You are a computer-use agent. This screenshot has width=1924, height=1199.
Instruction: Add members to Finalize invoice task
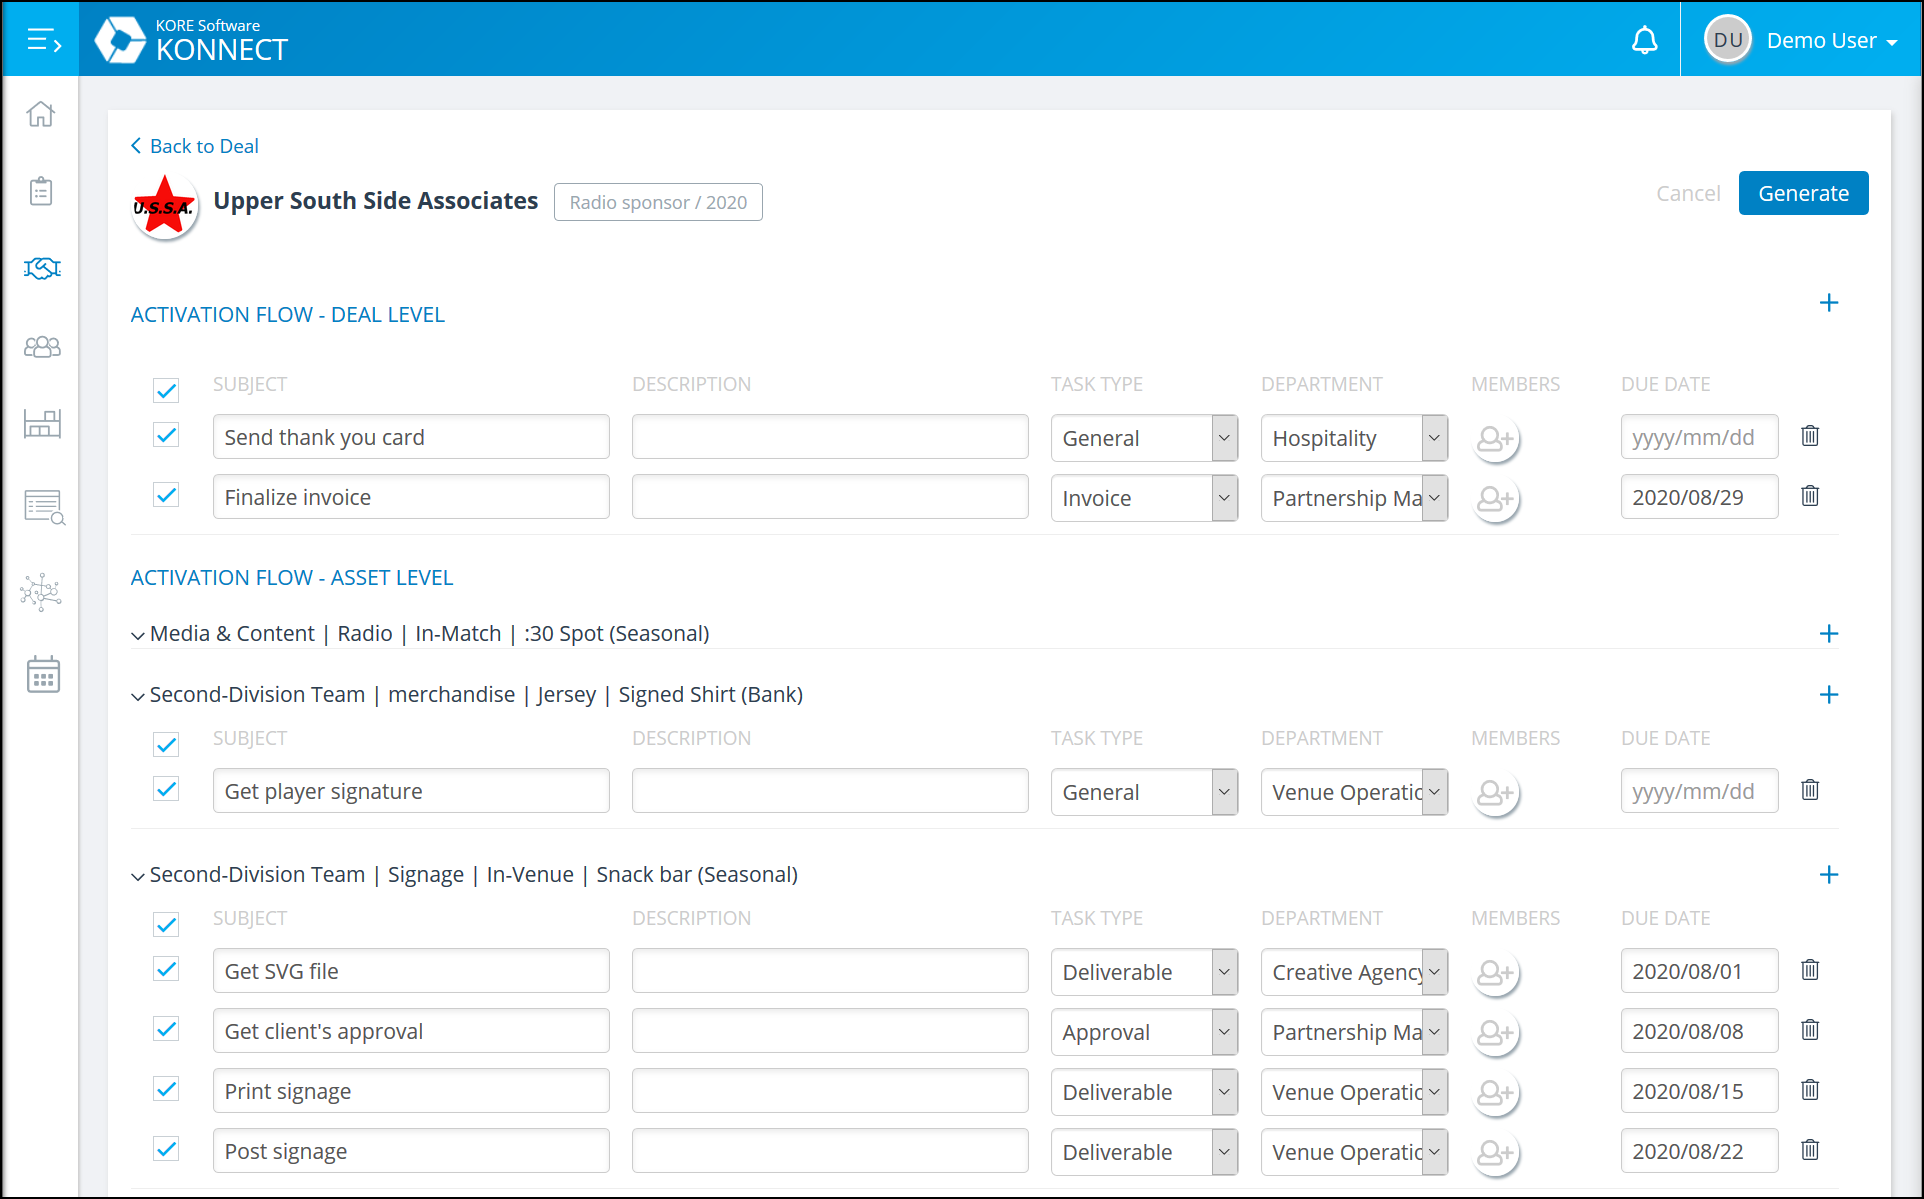[x=1496, y=498]
